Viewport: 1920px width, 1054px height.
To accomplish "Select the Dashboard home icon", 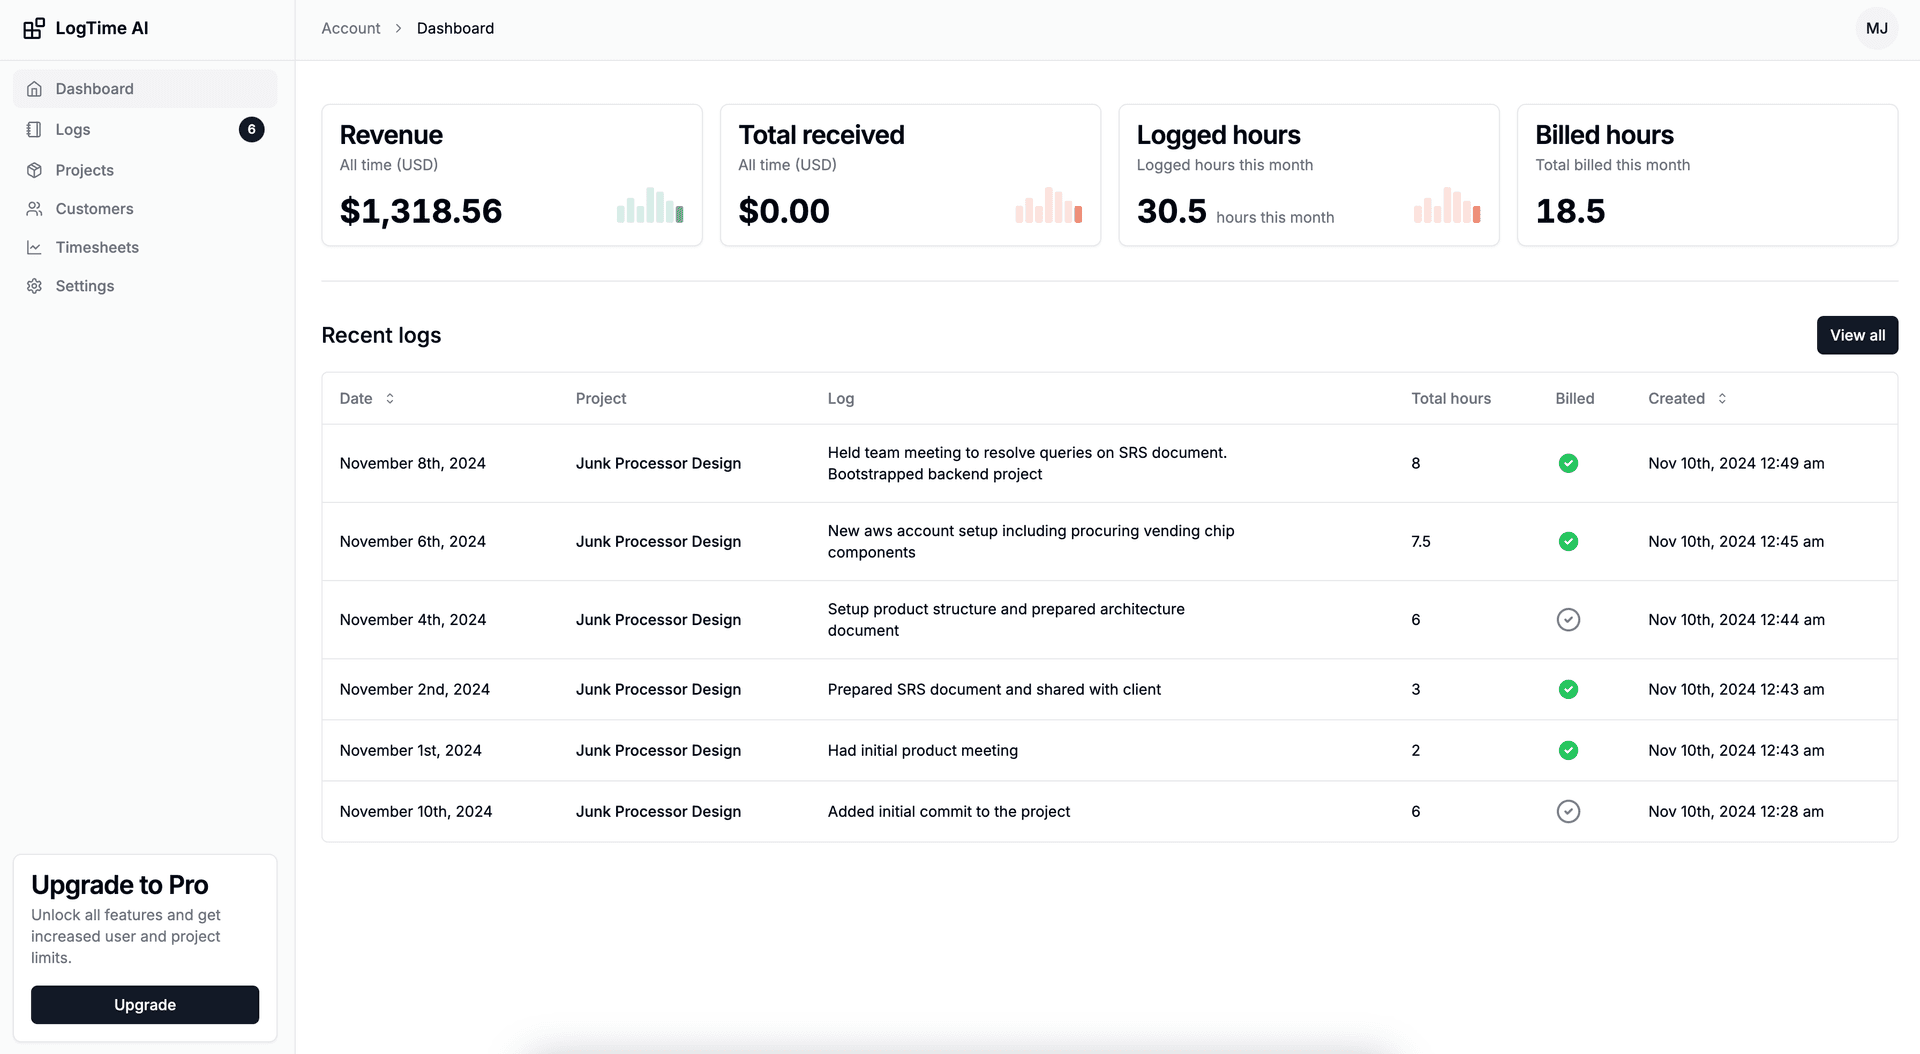I will 34,88.
